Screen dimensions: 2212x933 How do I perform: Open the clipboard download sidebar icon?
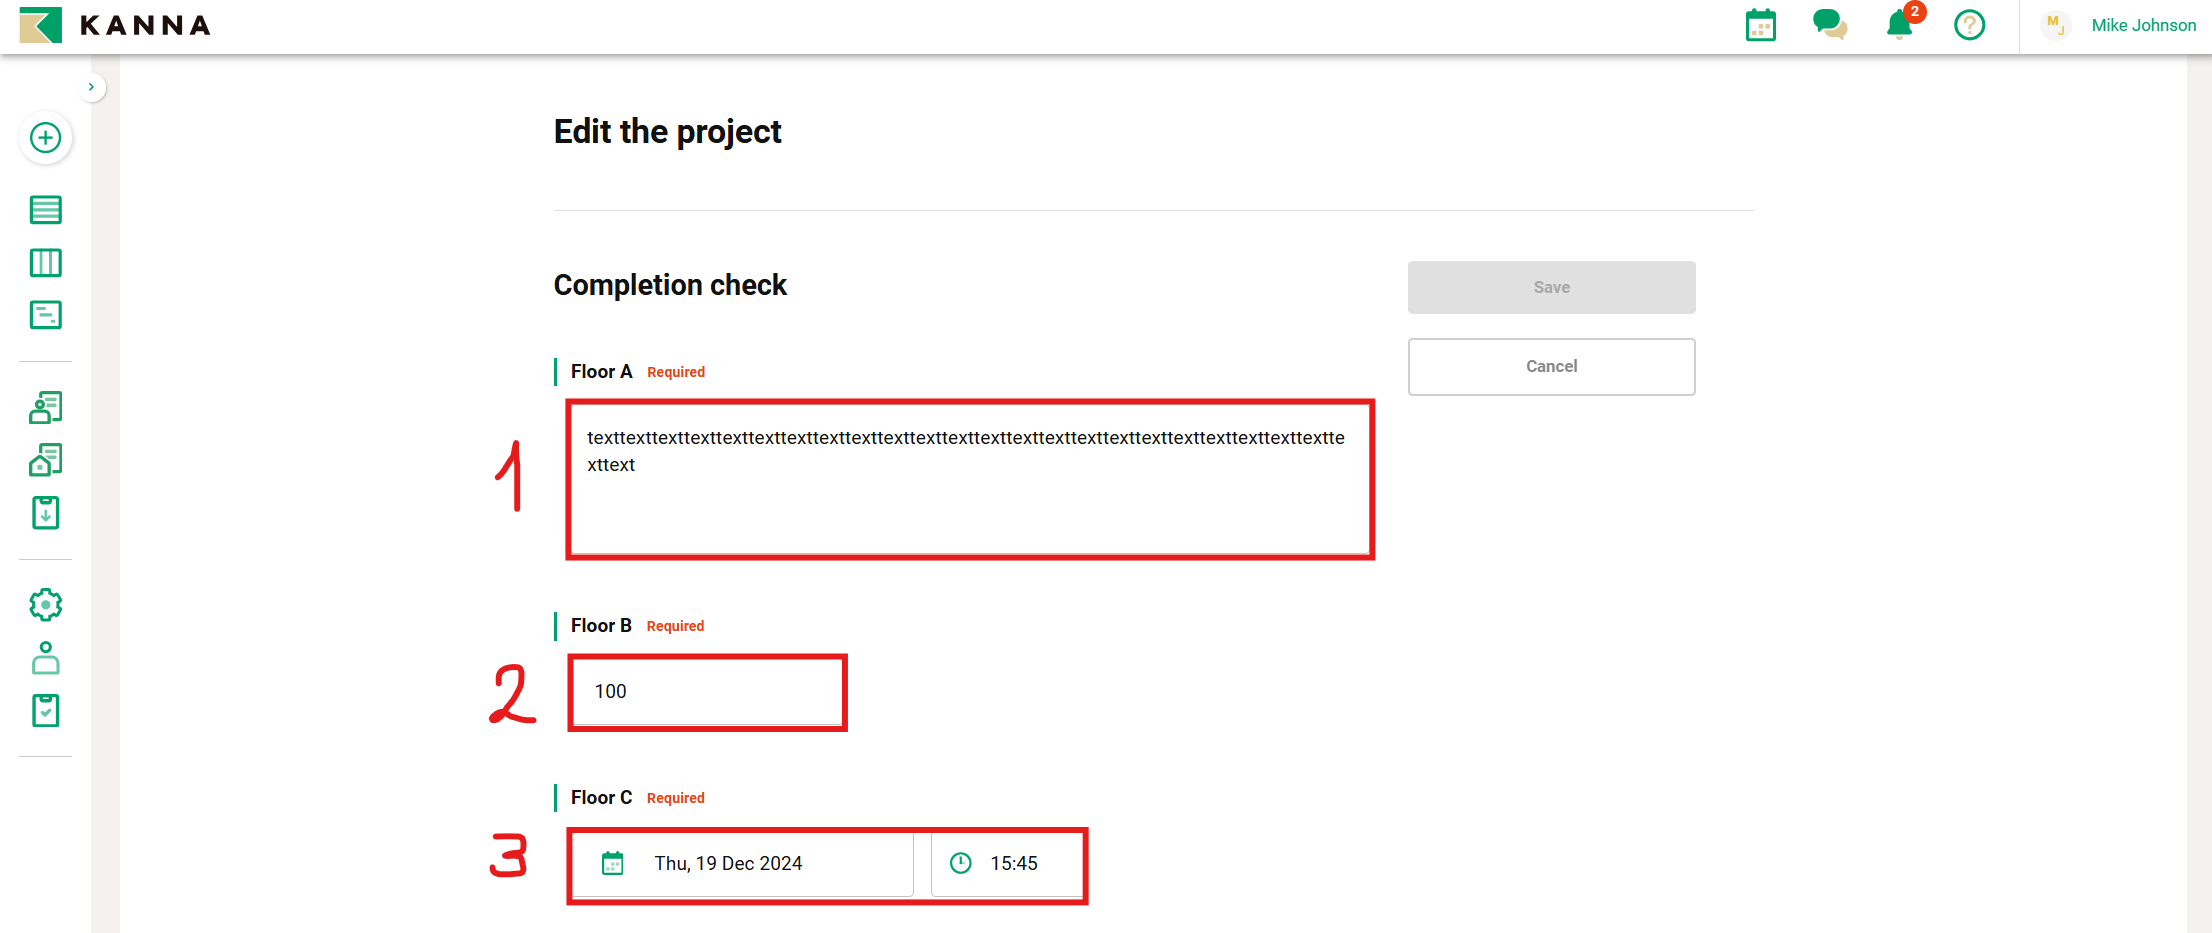point(46,512)
